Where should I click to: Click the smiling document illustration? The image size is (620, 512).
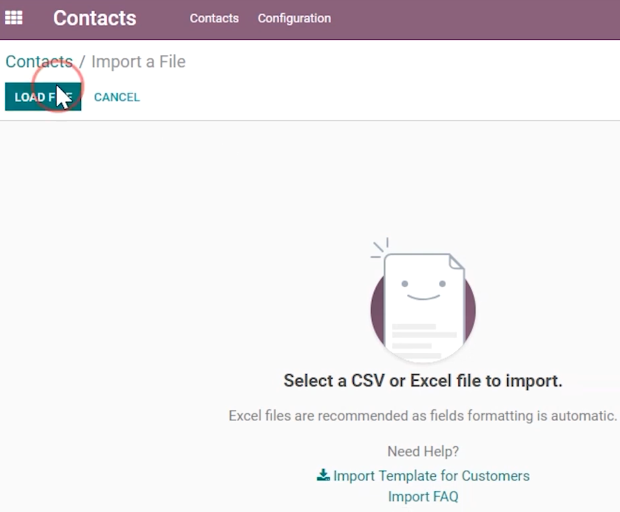(x=423, y=307)
